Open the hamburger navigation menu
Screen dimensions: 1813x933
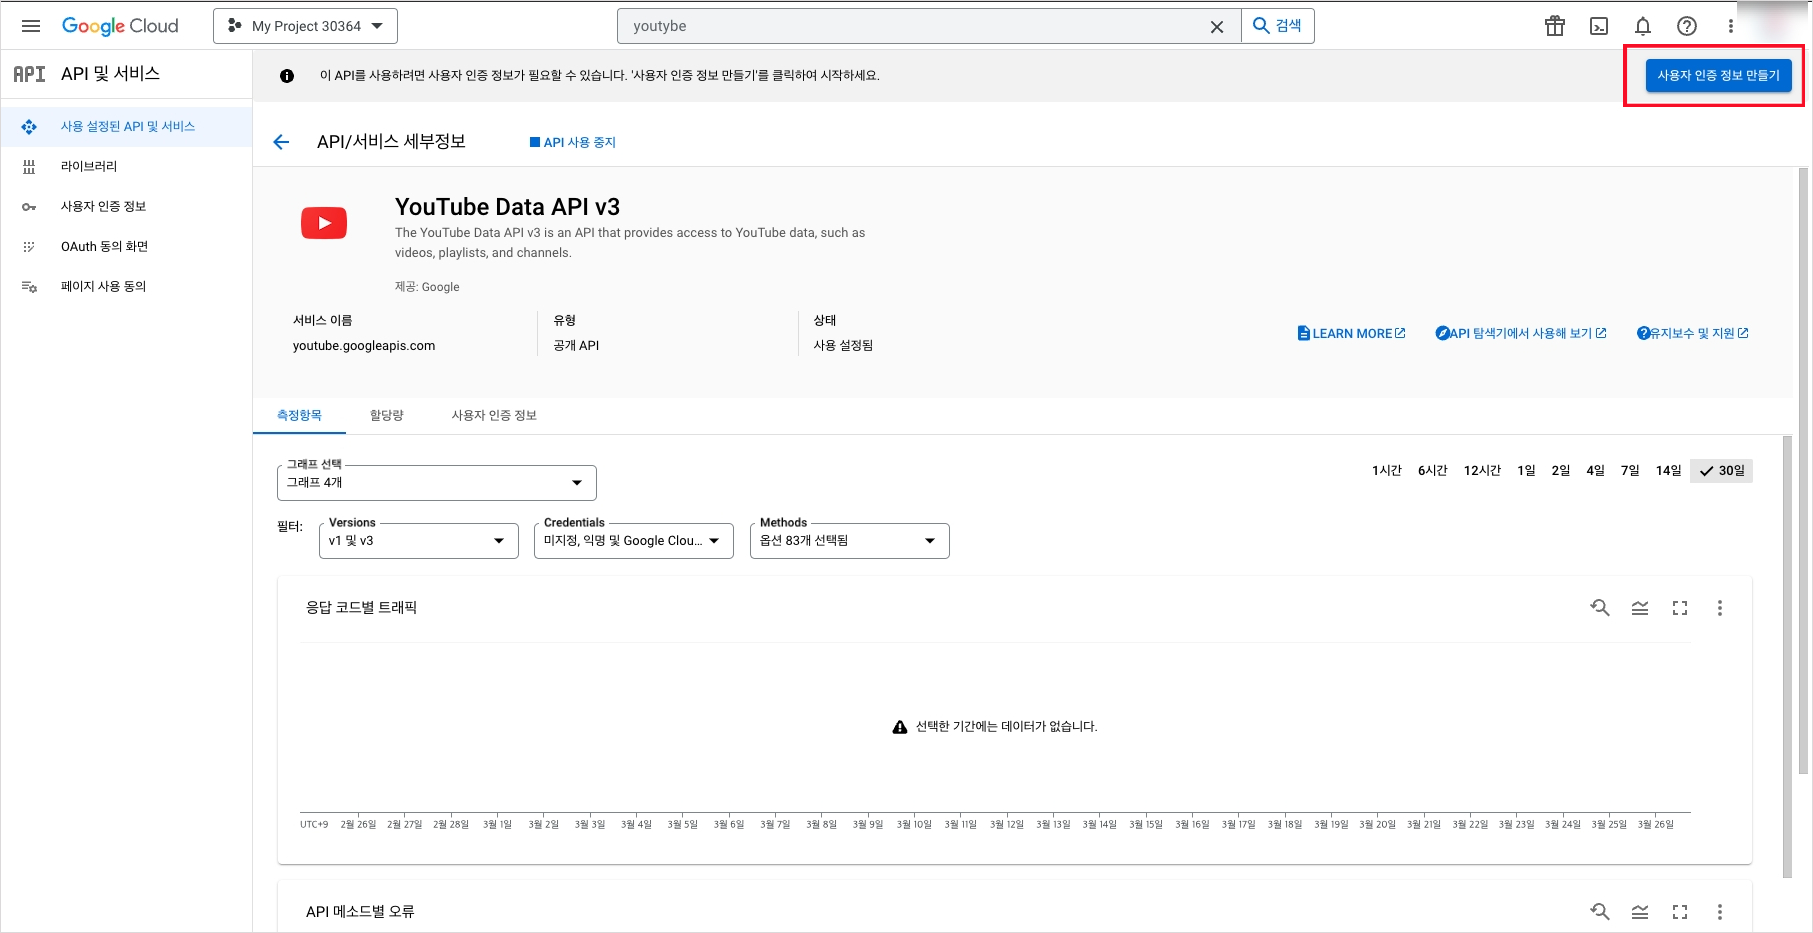31,26
